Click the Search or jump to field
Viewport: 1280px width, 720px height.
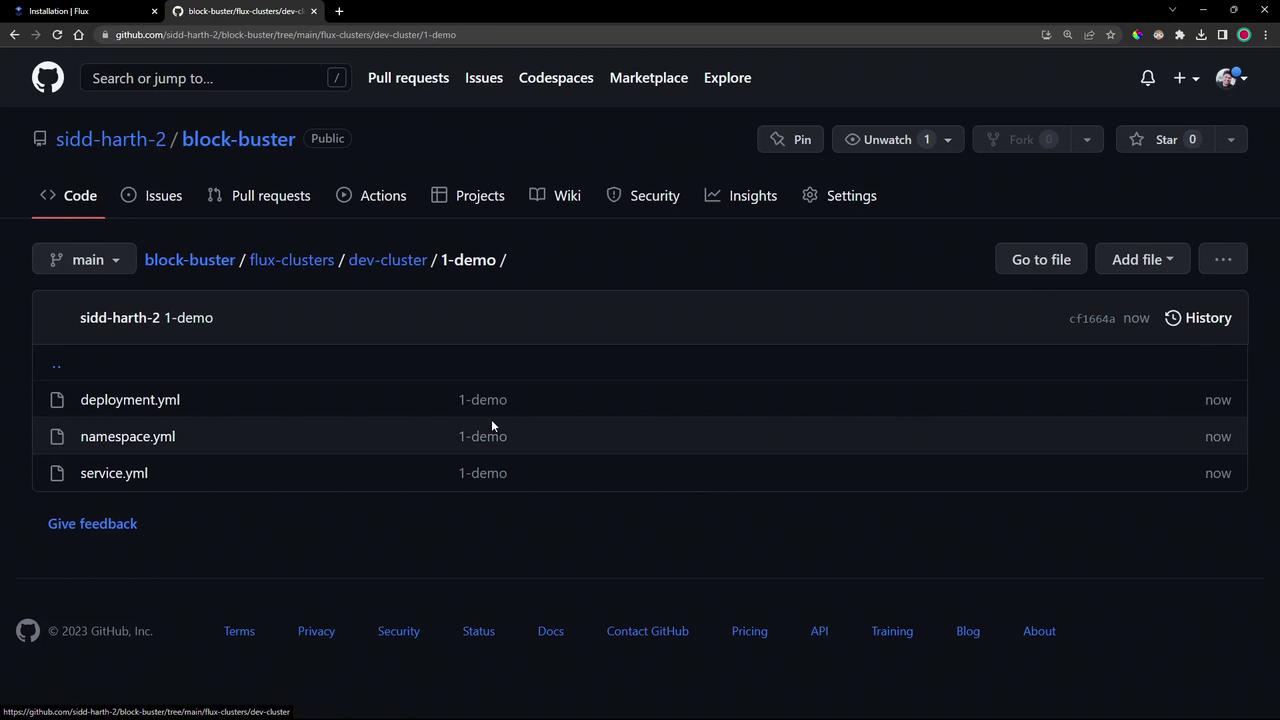coord(216,78)
